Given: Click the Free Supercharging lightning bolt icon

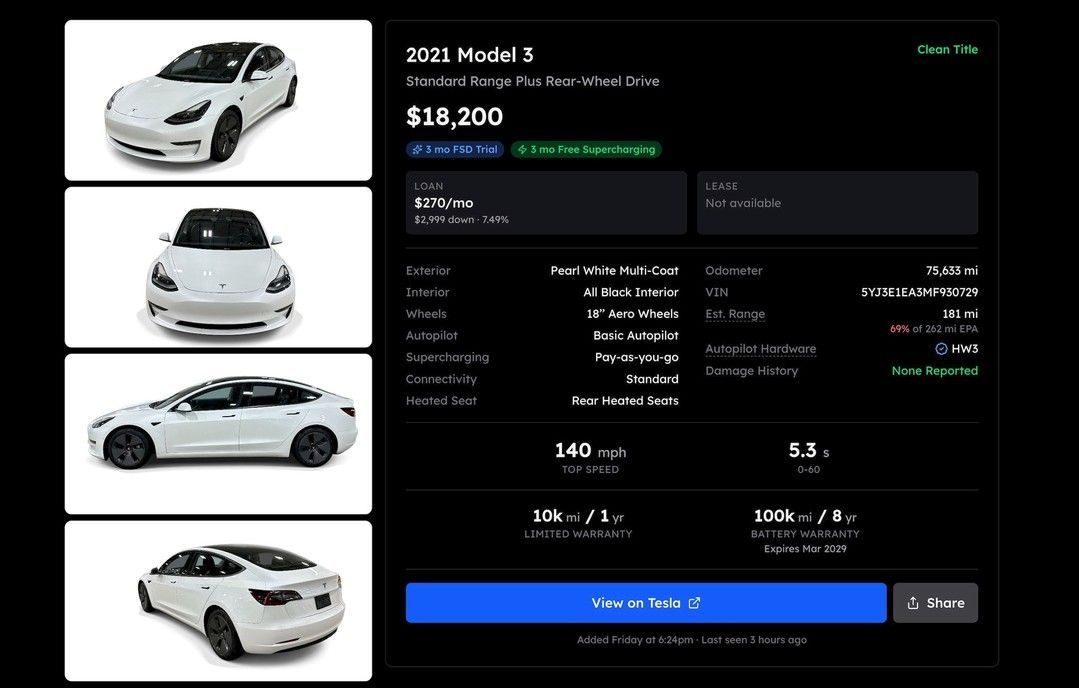Looking at the screenshot, I should 522,150.
